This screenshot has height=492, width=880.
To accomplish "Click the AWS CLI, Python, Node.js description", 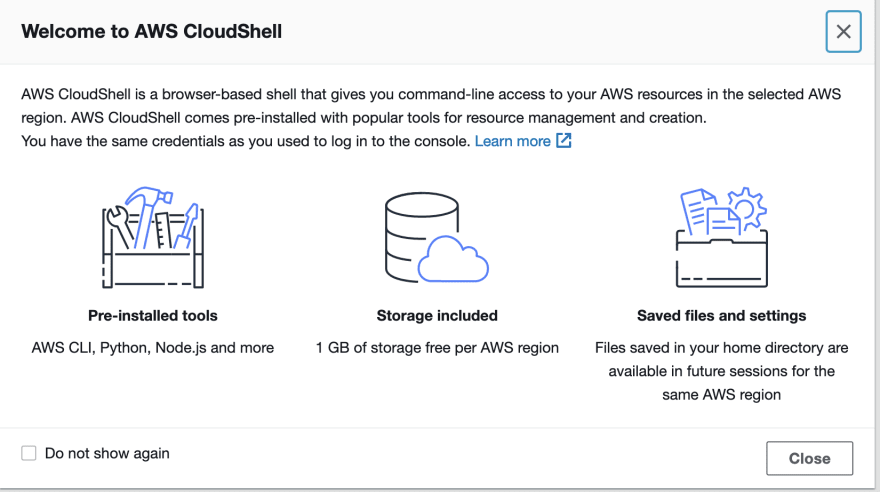I will point(153,348).
